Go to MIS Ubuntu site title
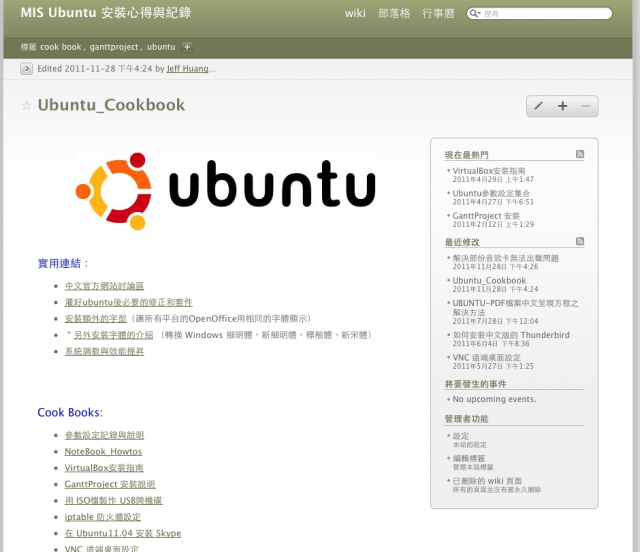This screenshot has height=552, width=640. click(x=106, y=13)
